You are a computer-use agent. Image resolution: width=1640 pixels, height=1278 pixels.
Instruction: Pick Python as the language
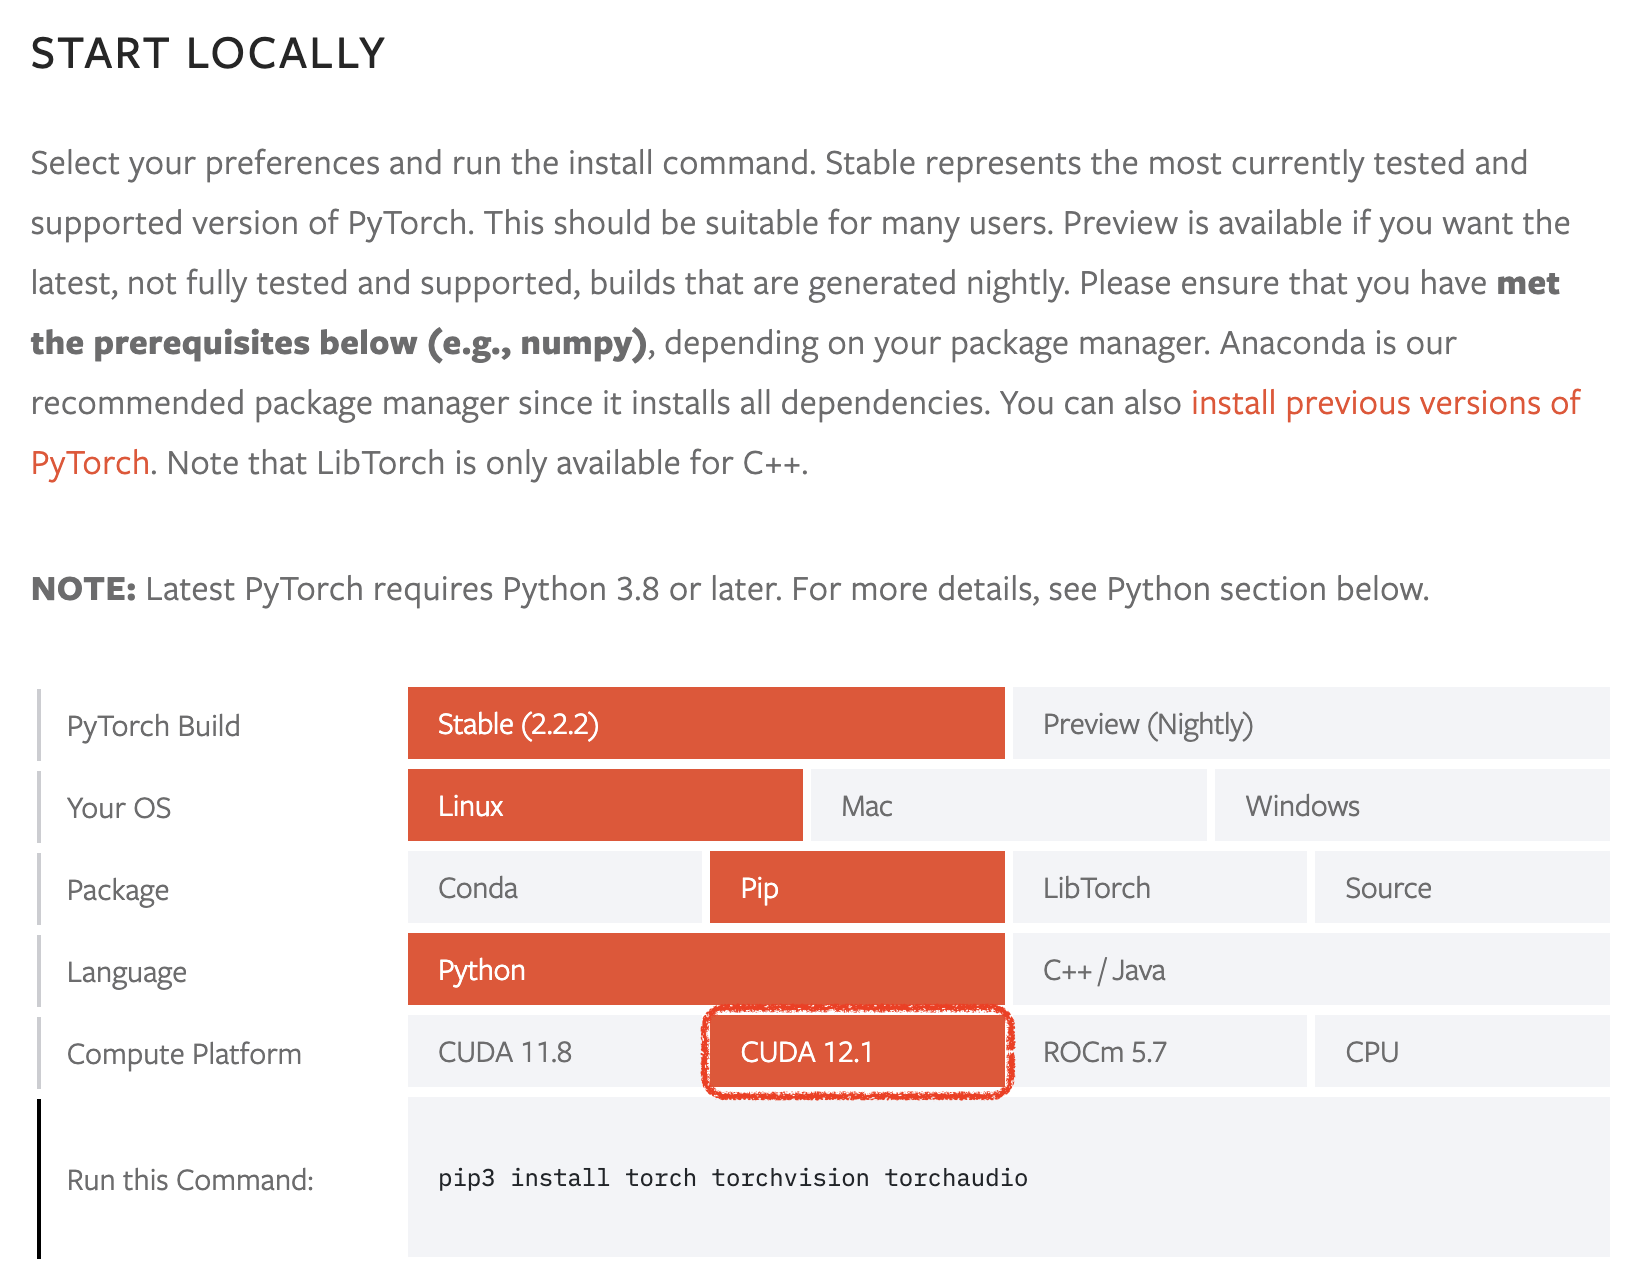pos(706,969)
